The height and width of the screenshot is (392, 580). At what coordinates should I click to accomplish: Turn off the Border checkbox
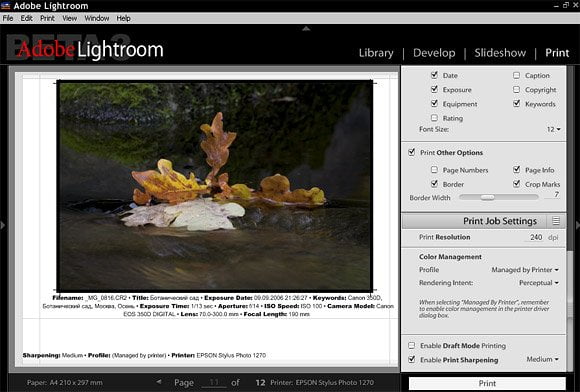tap(434, 184)
